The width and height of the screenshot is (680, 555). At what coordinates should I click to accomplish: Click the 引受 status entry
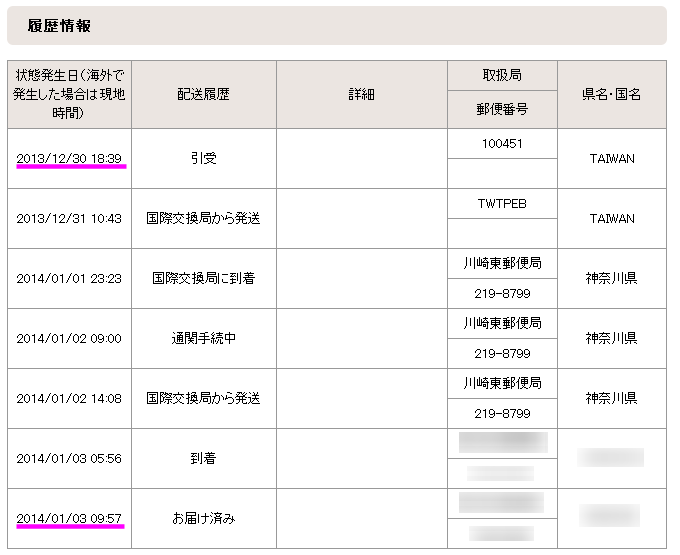point(203,158)
